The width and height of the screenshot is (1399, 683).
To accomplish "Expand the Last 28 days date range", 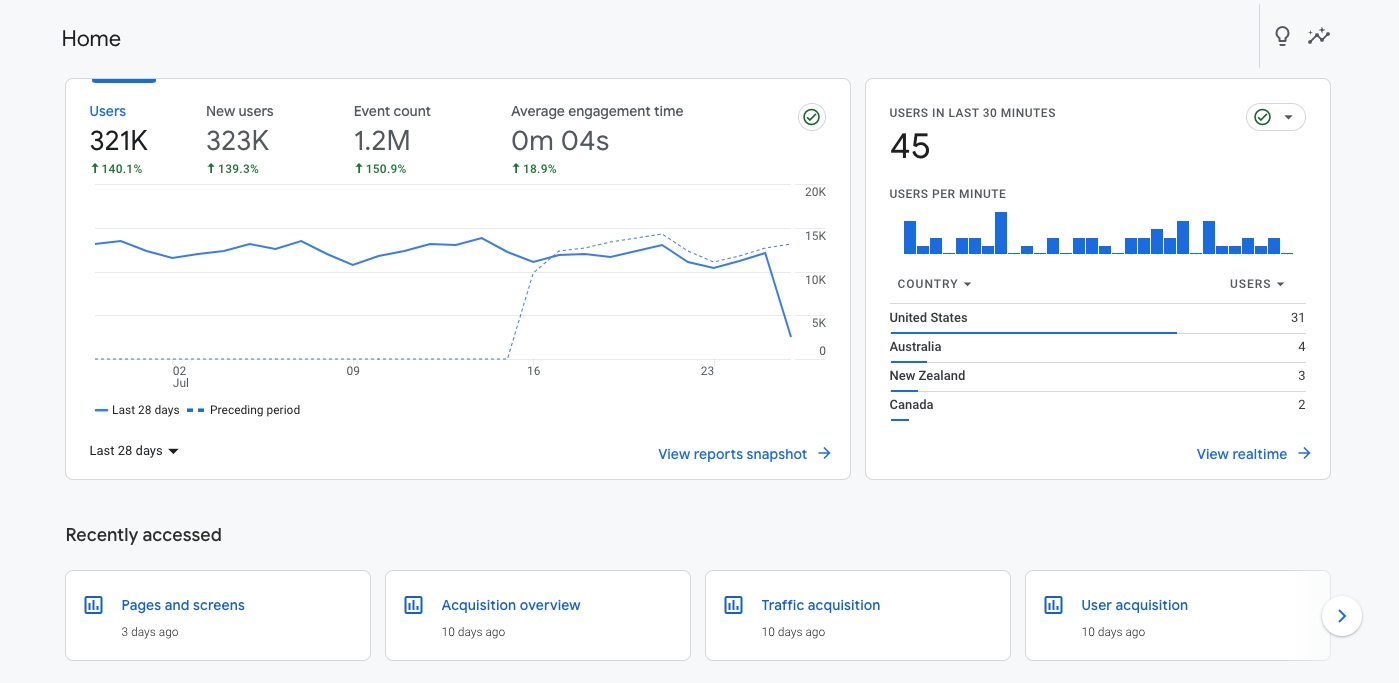I will (x=134, y=451).
